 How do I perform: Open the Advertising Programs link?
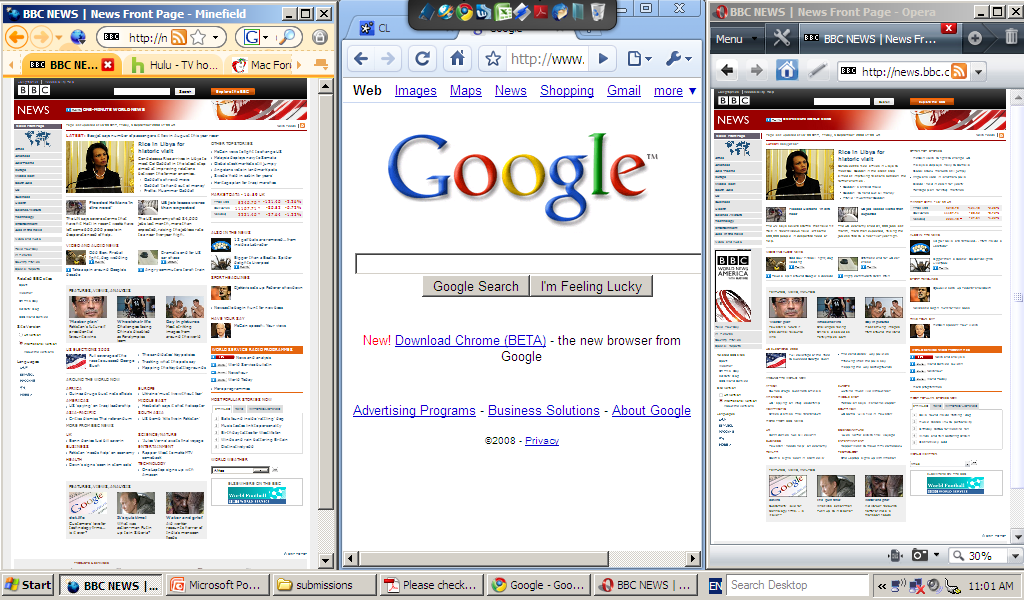pyautogui.click(x=414, y=411)
